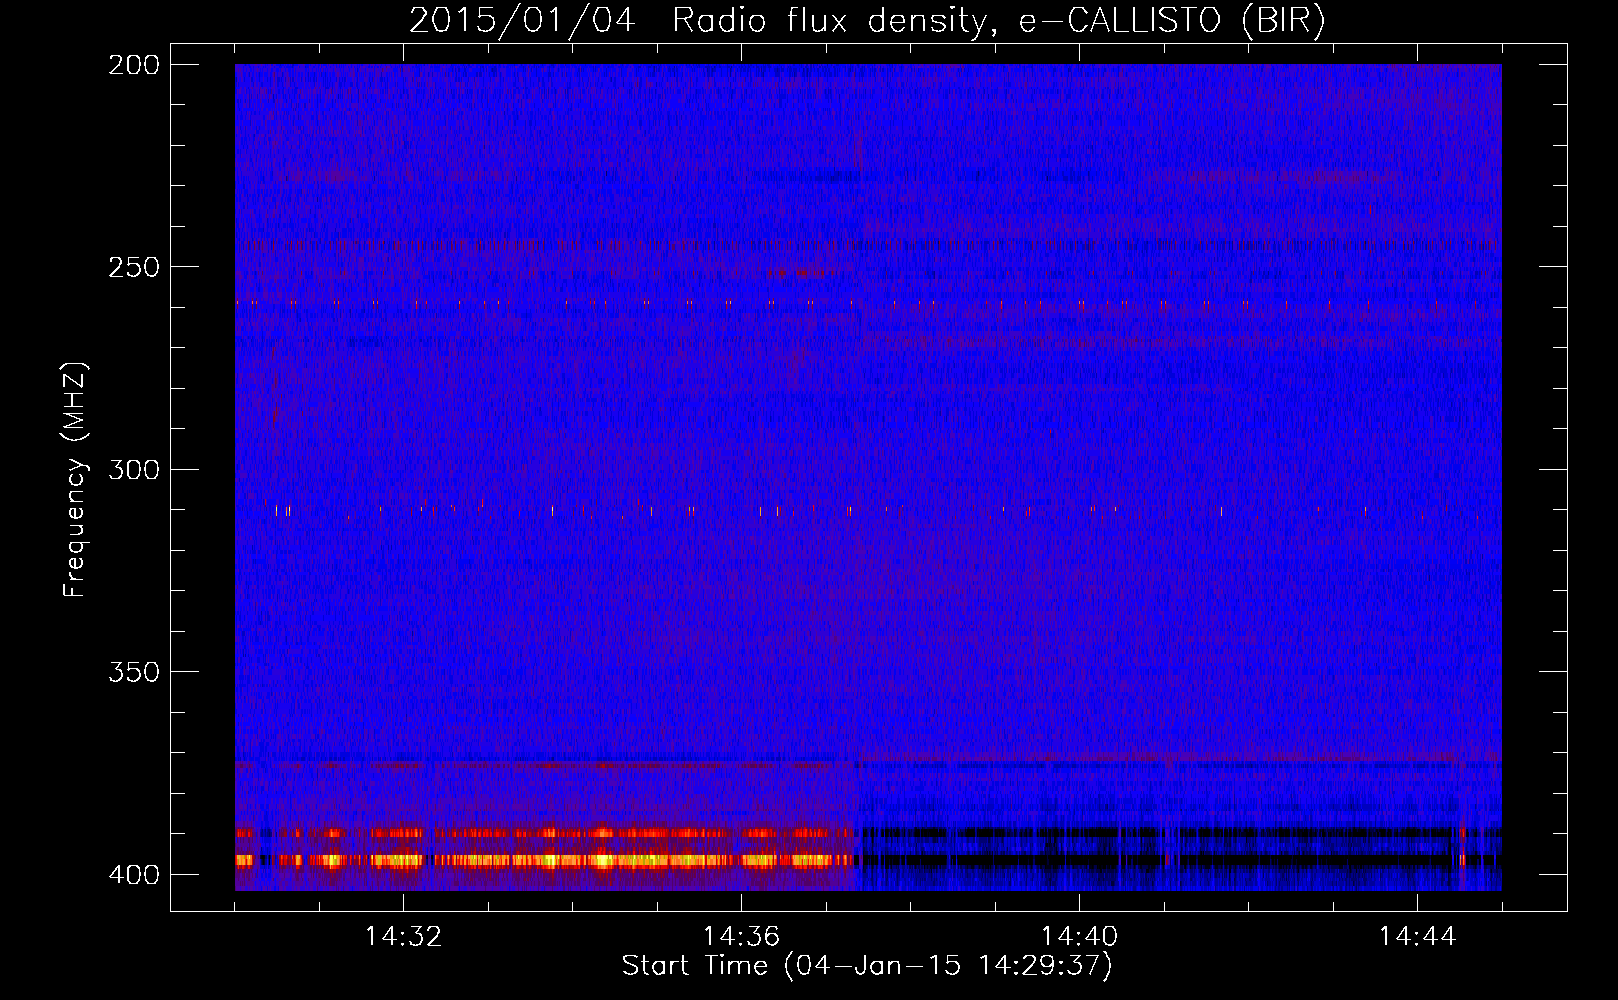
Task: Click the 14:36 time tick label
Action: (741, 937)
